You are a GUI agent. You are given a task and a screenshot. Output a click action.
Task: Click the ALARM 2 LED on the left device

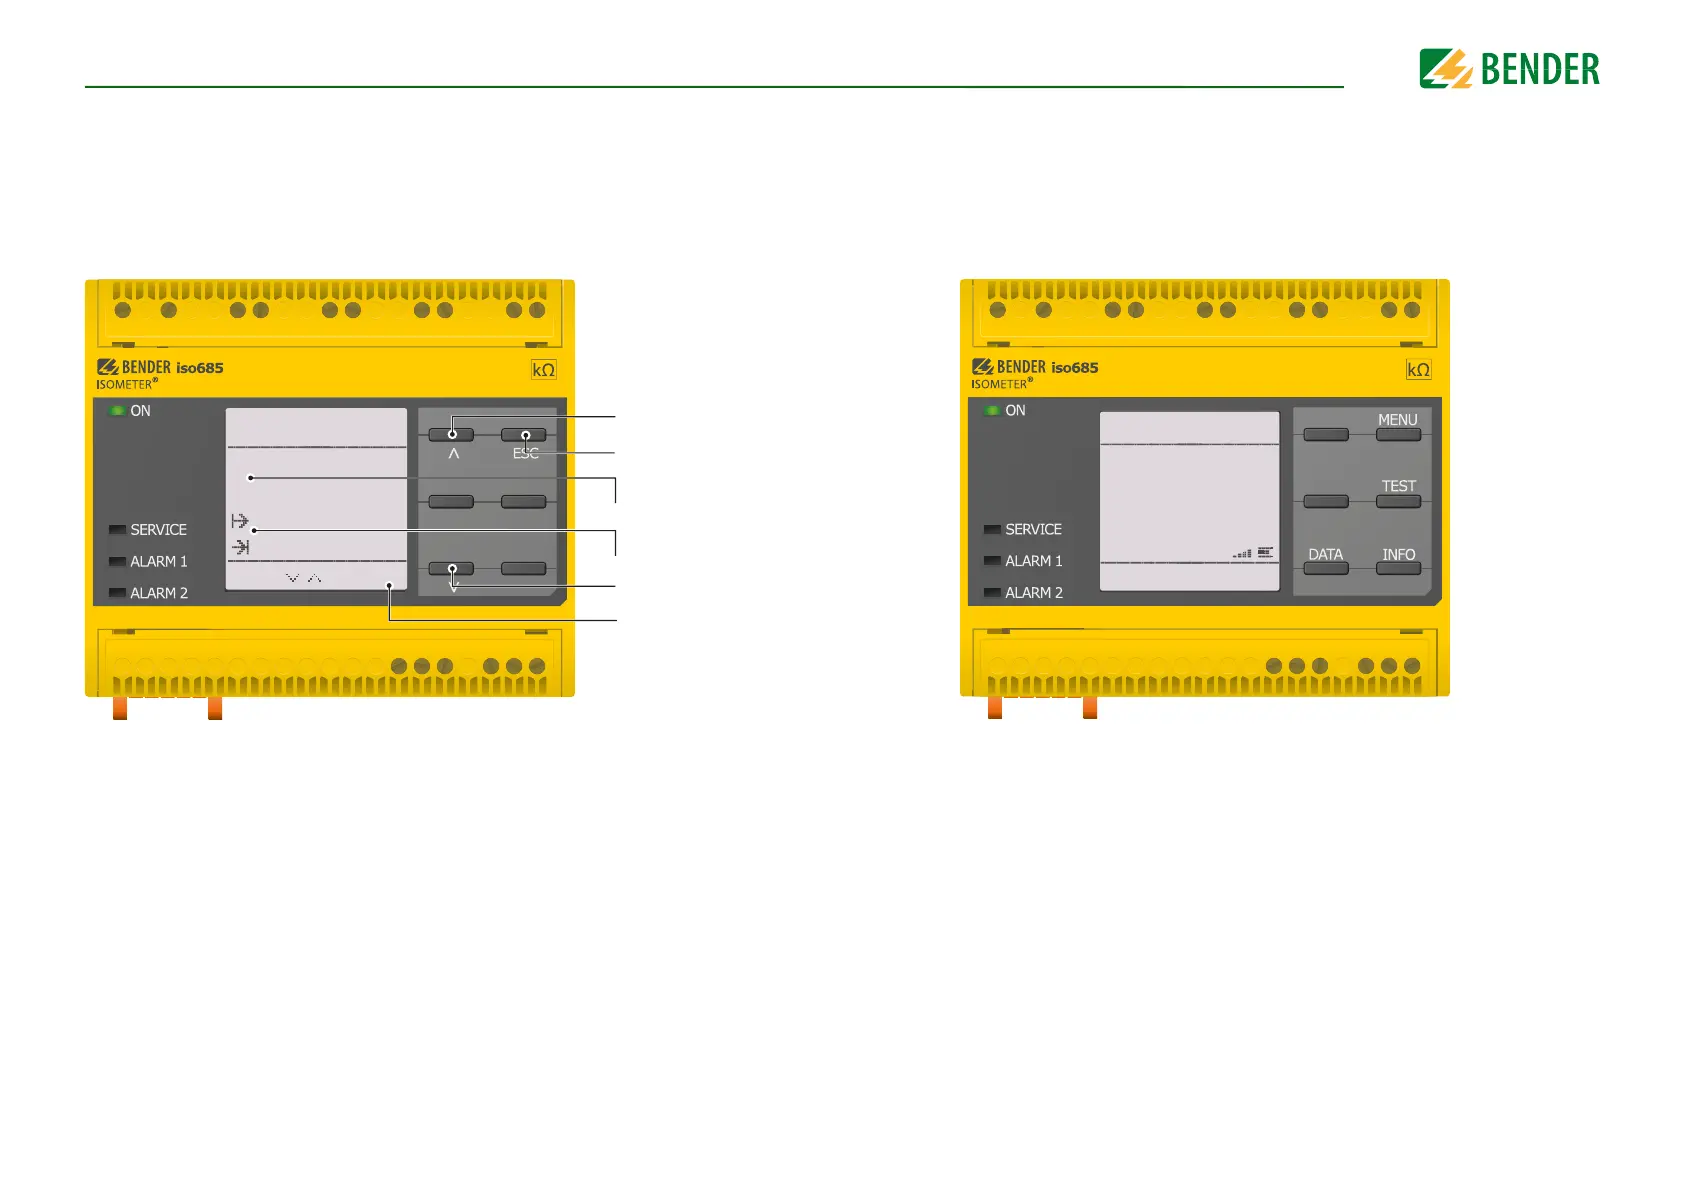point(117,593)
